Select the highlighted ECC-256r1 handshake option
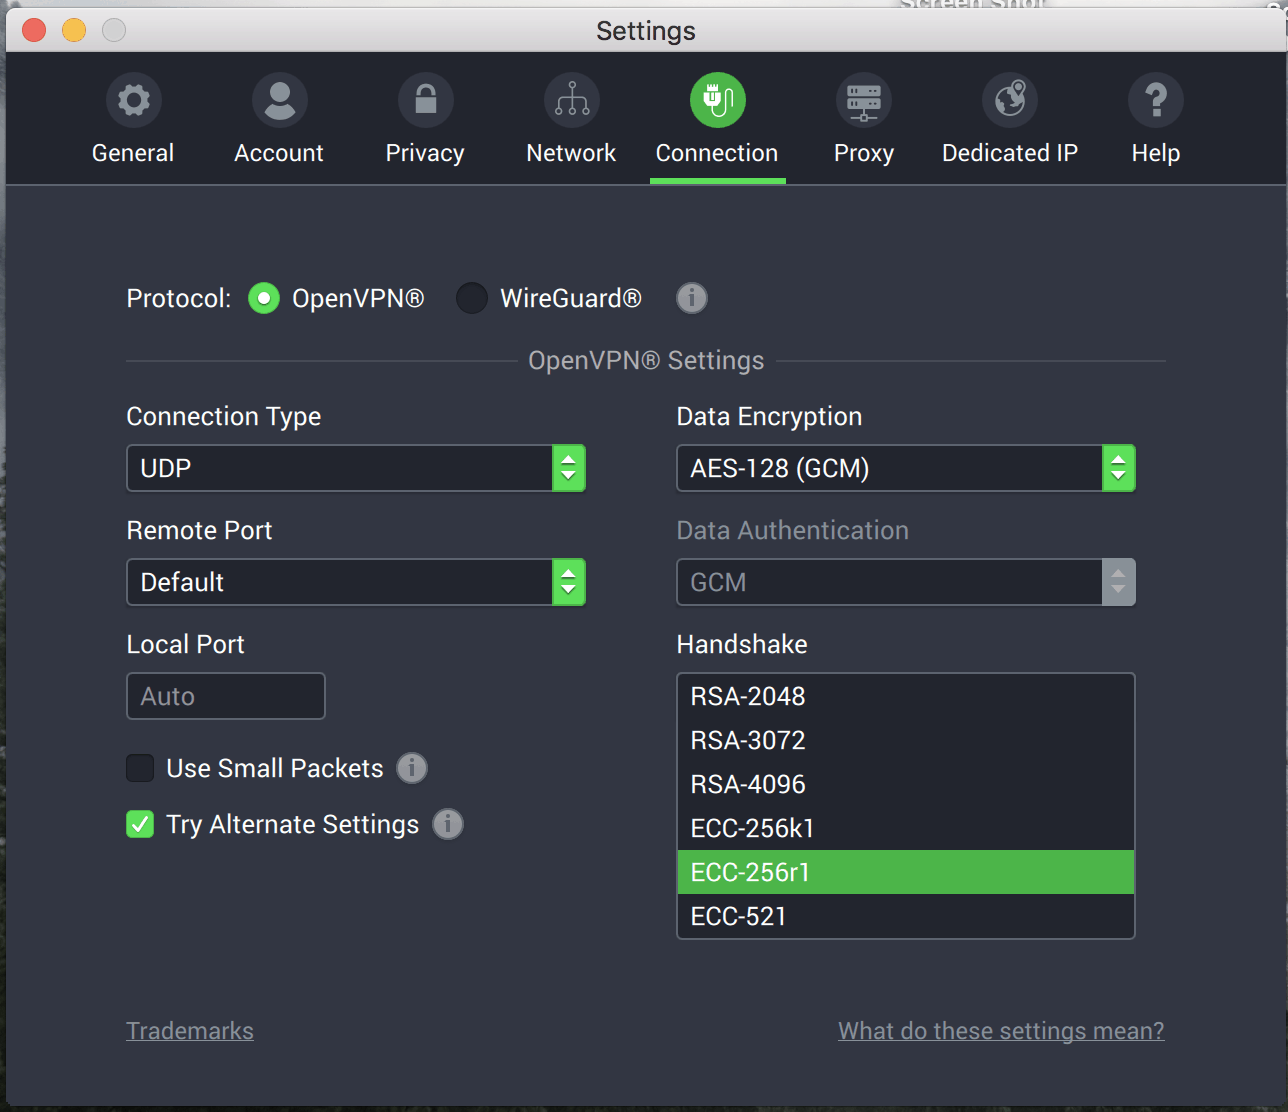The image size is (1288, 1112). 906,872
